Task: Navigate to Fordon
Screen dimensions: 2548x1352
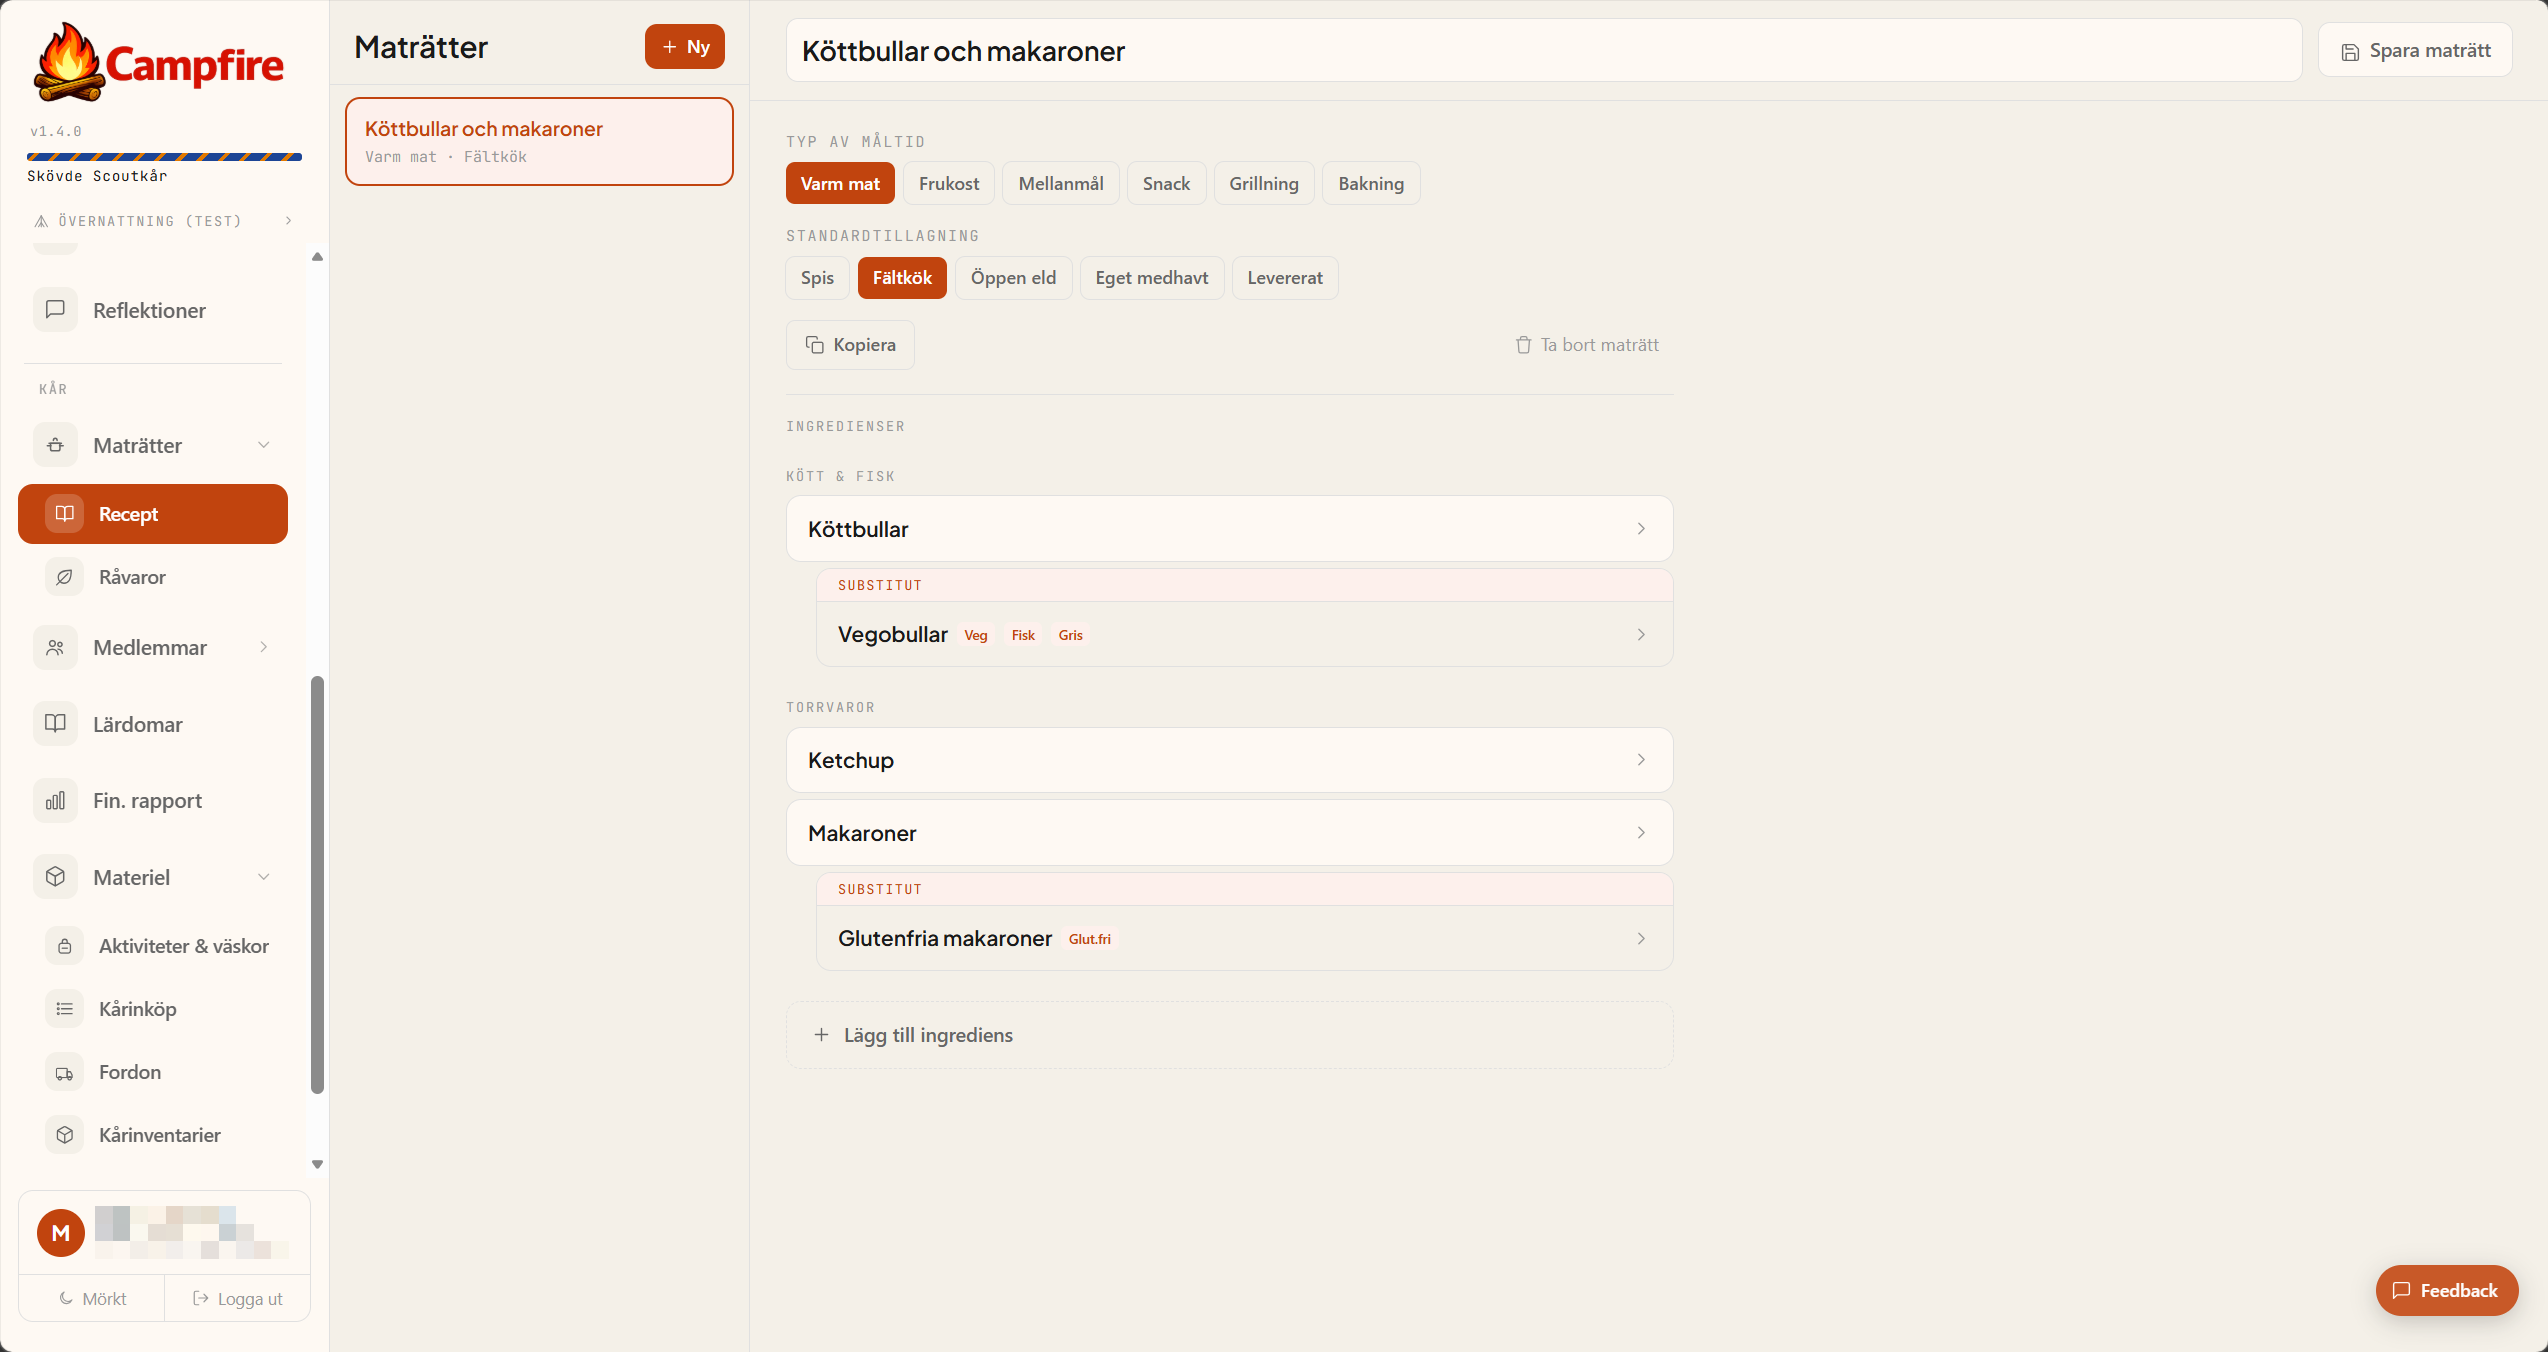Action: (153, 1072)
